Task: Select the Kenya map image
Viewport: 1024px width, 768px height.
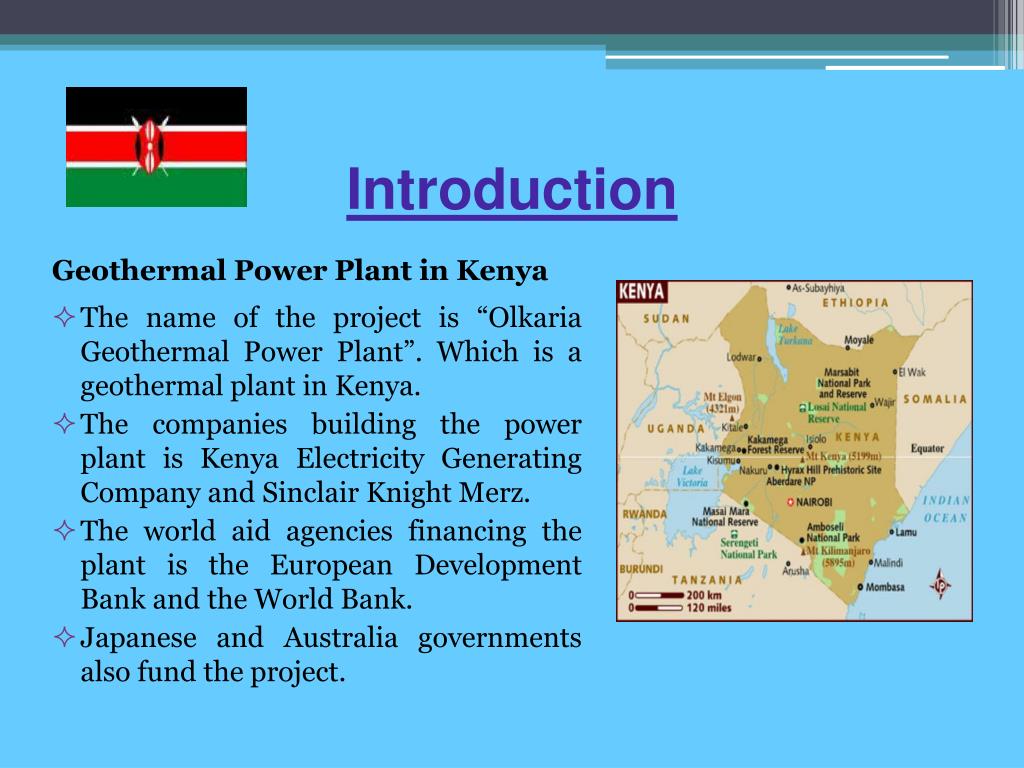Action: (794, 451)
